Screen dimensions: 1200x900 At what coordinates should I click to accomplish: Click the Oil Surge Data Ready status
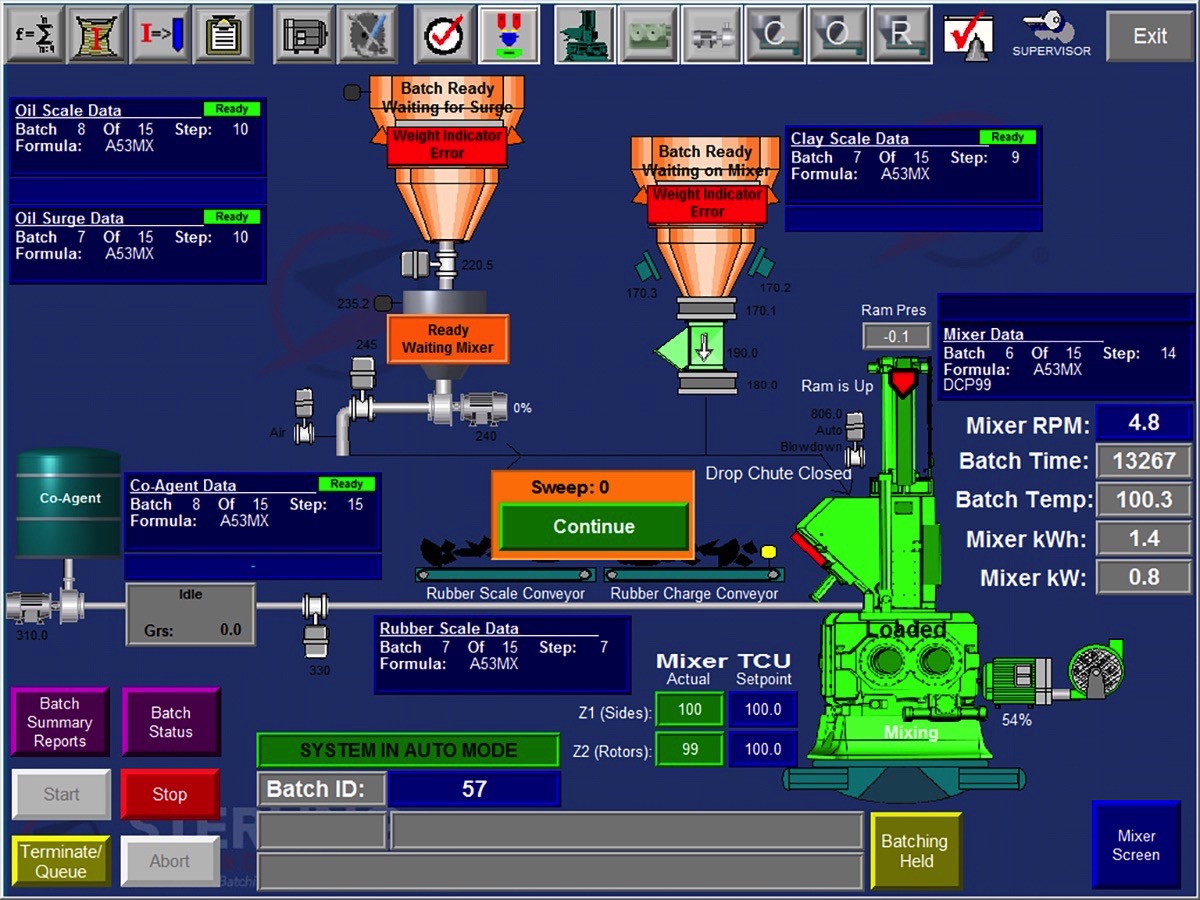[231, 216]
